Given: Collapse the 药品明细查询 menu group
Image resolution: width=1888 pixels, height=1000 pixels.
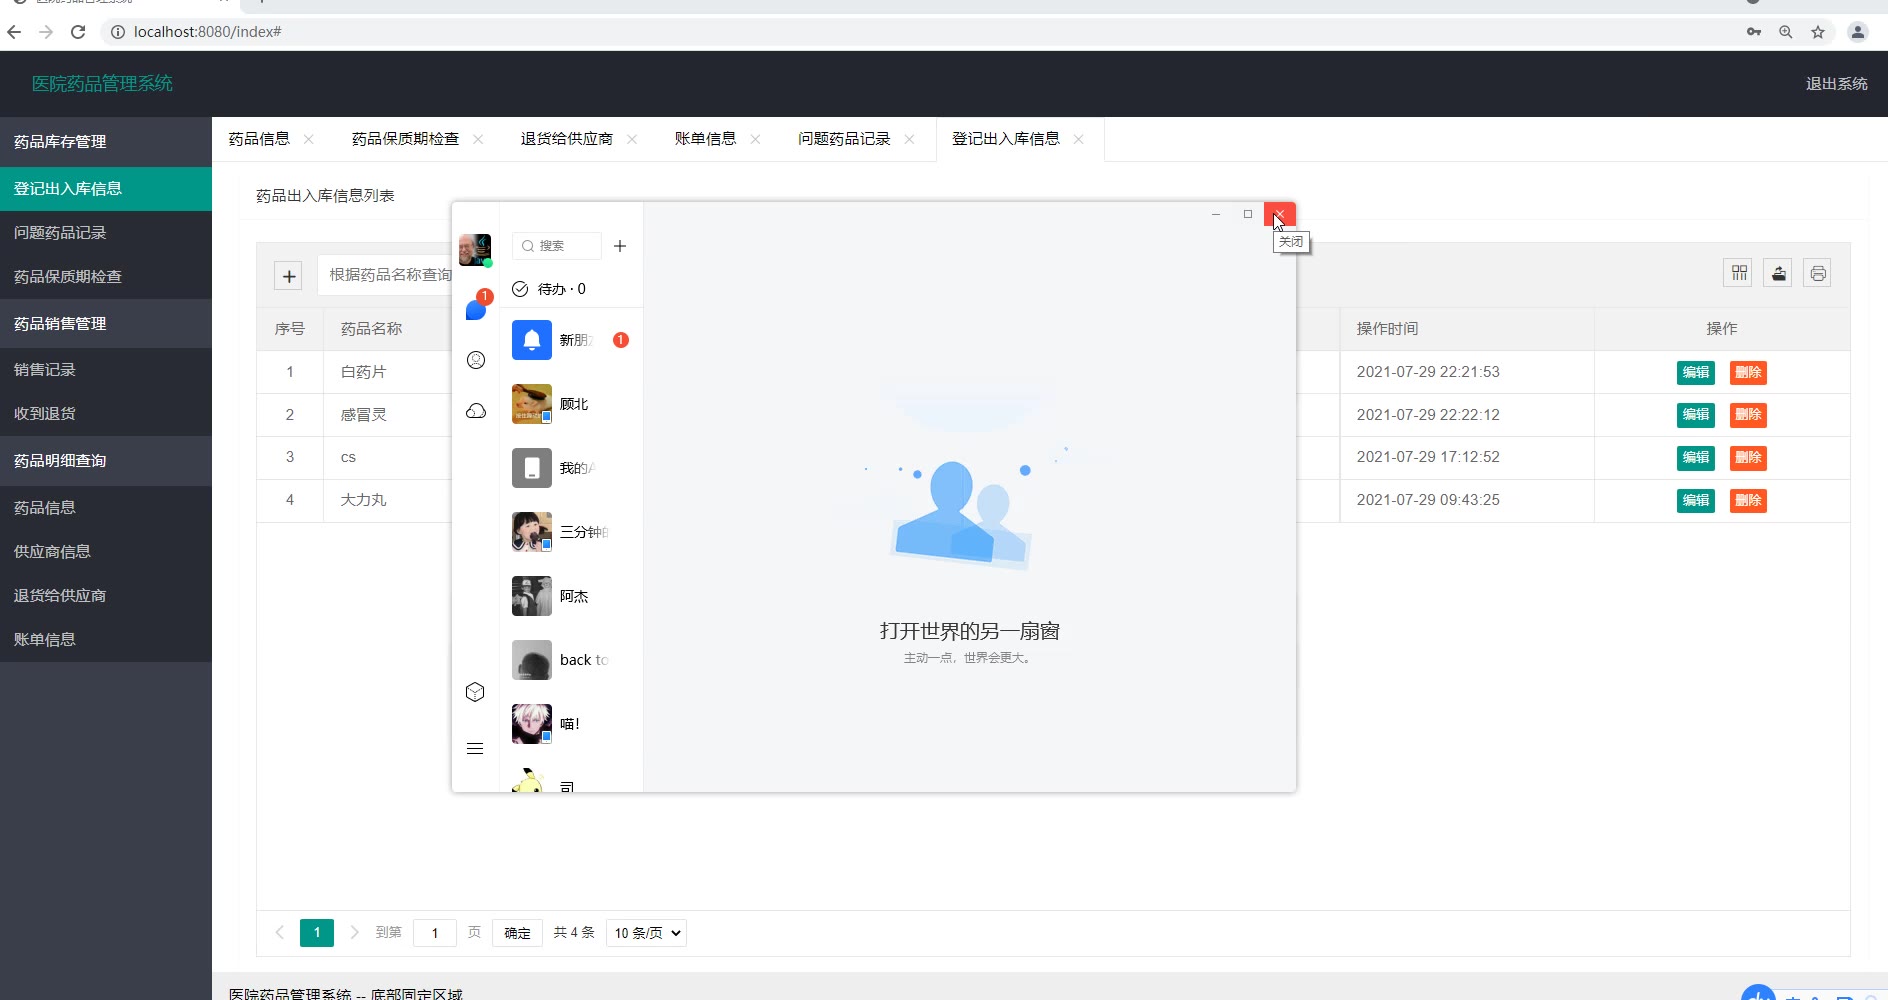Looking at the screenshot, I should (x=106, y=461).
